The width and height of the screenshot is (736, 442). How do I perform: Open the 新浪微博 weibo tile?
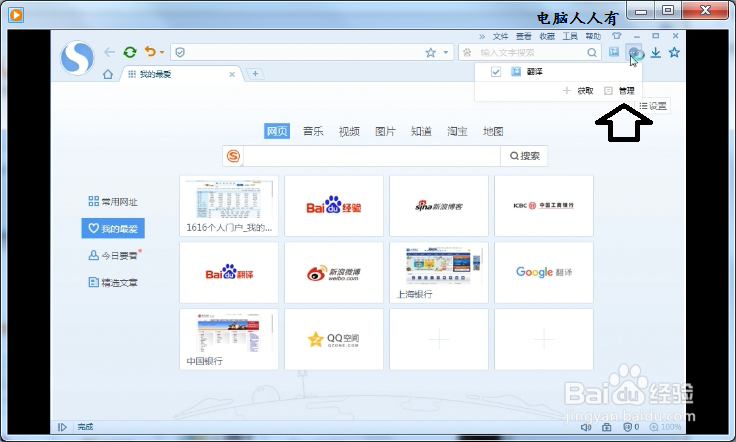point(334,273)
